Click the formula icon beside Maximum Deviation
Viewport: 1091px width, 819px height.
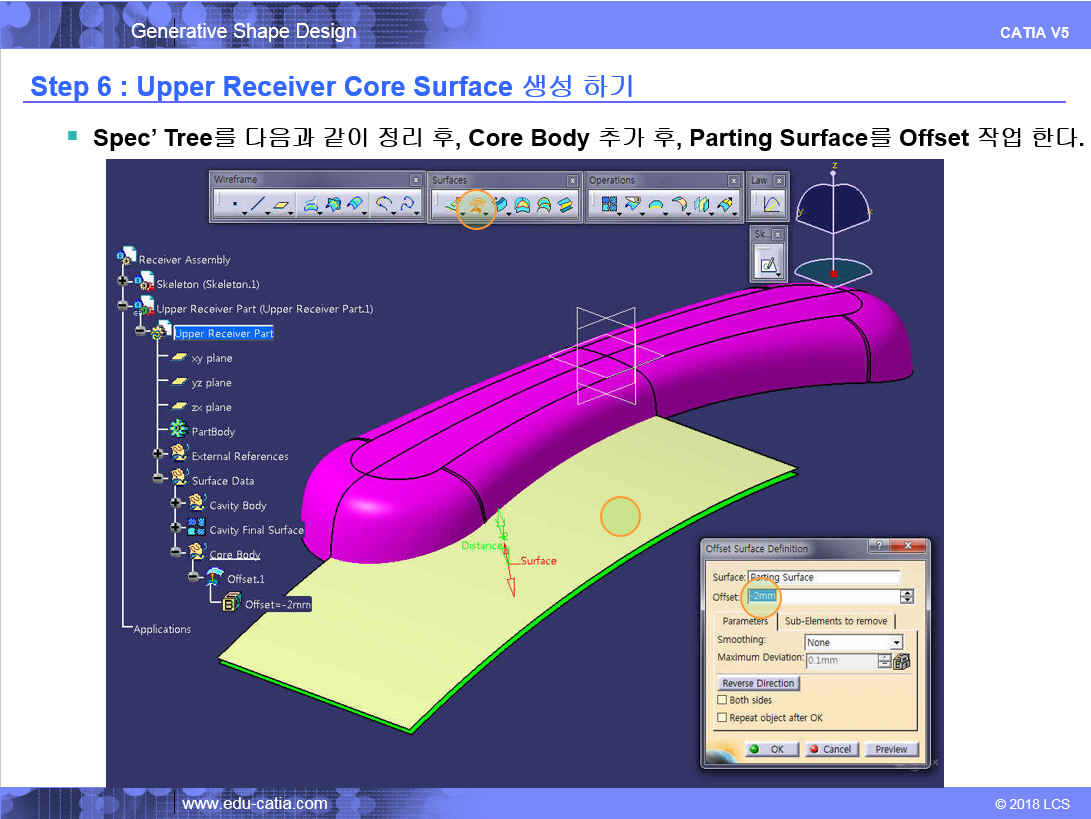pos(902,661)
